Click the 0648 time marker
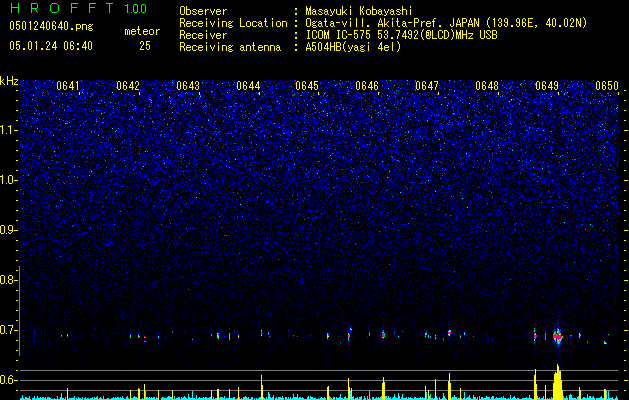Image resolution: width=629 pixels, height=400 pixels. 487,86
